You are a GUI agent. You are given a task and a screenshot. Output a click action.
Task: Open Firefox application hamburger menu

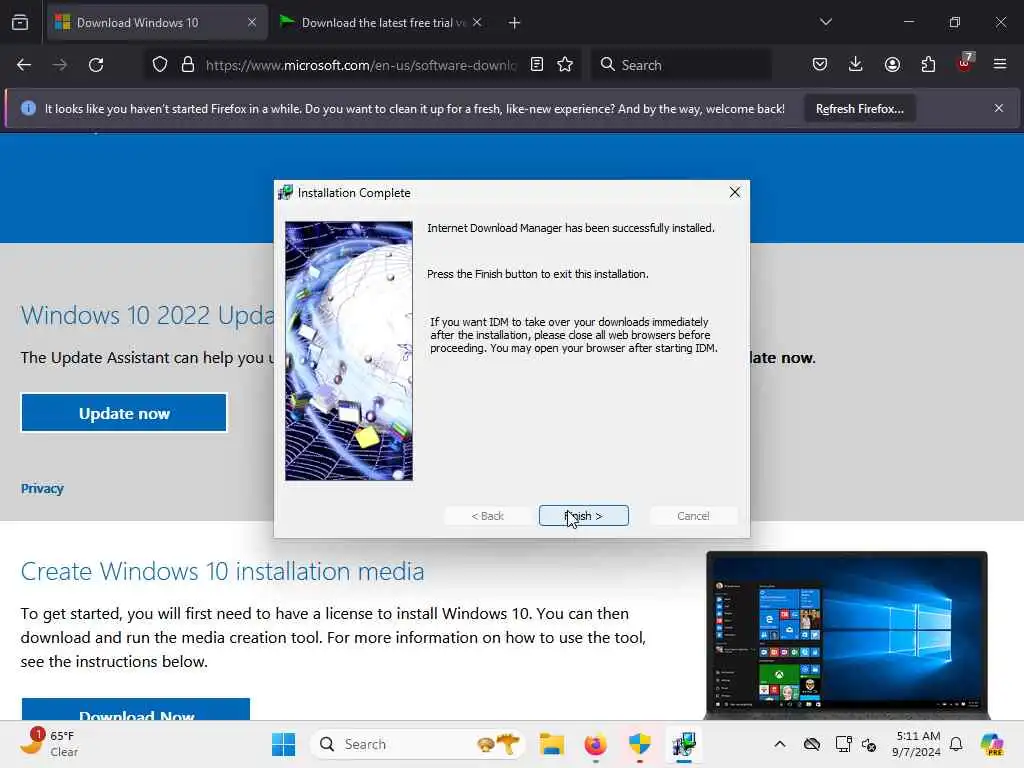[1000, 64]
